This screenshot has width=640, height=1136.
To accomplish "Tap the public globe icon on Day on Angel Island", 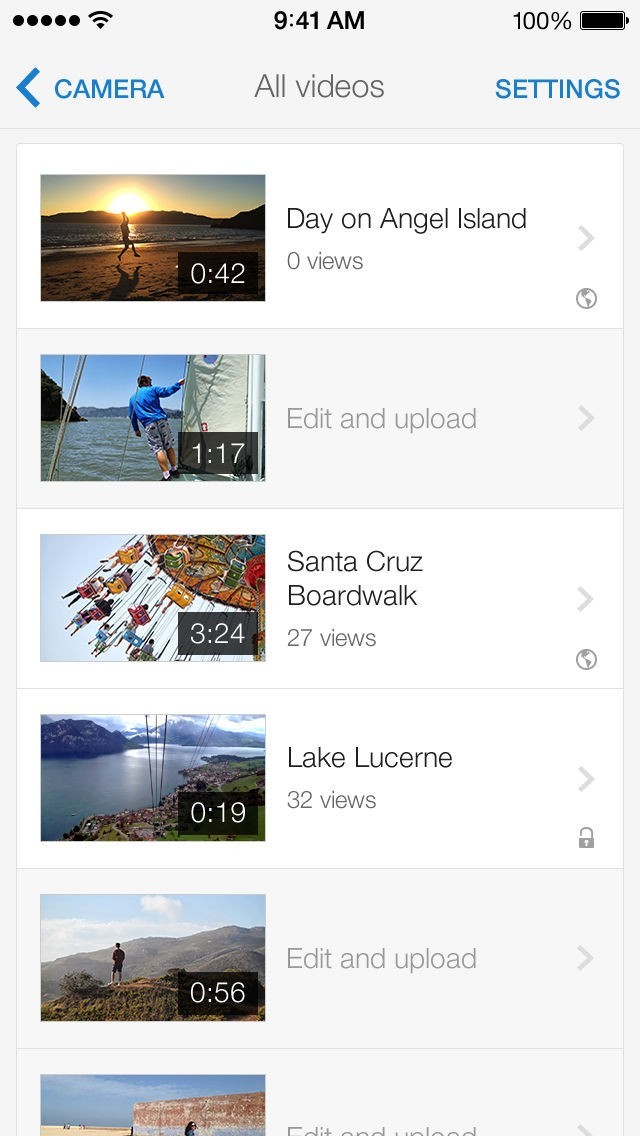I will (x=587, y=298).
